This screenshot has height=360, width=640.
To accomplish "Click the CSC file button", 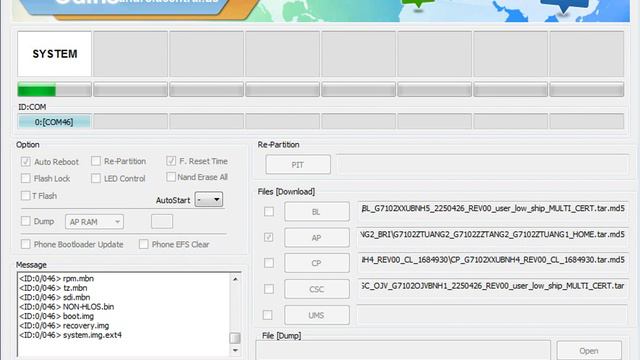I will coord(317,289).
